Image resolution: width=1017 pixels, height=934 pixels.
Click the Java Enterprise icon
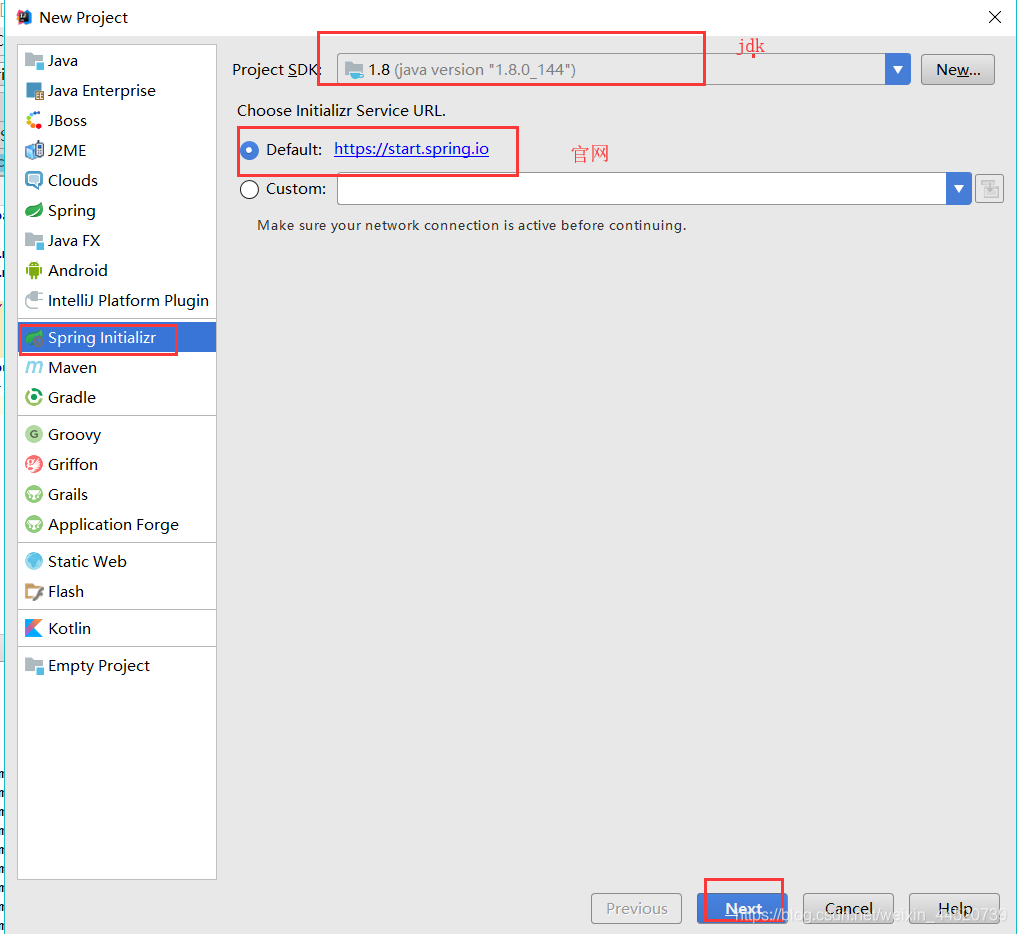tap(34, 90)
